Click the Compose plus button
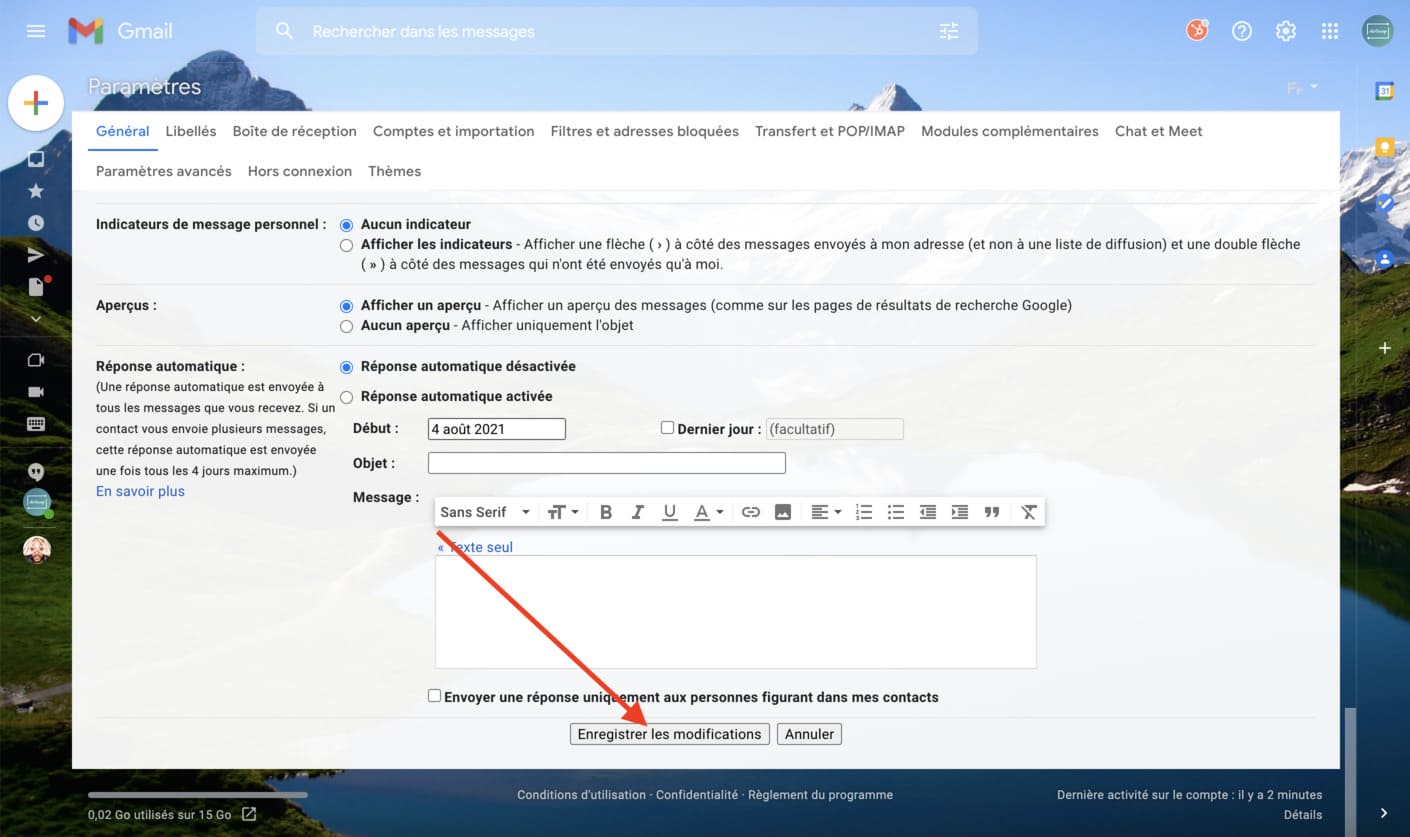This screenshot has height=837, width=1410. pyautogui.click(x=36, y=103)
